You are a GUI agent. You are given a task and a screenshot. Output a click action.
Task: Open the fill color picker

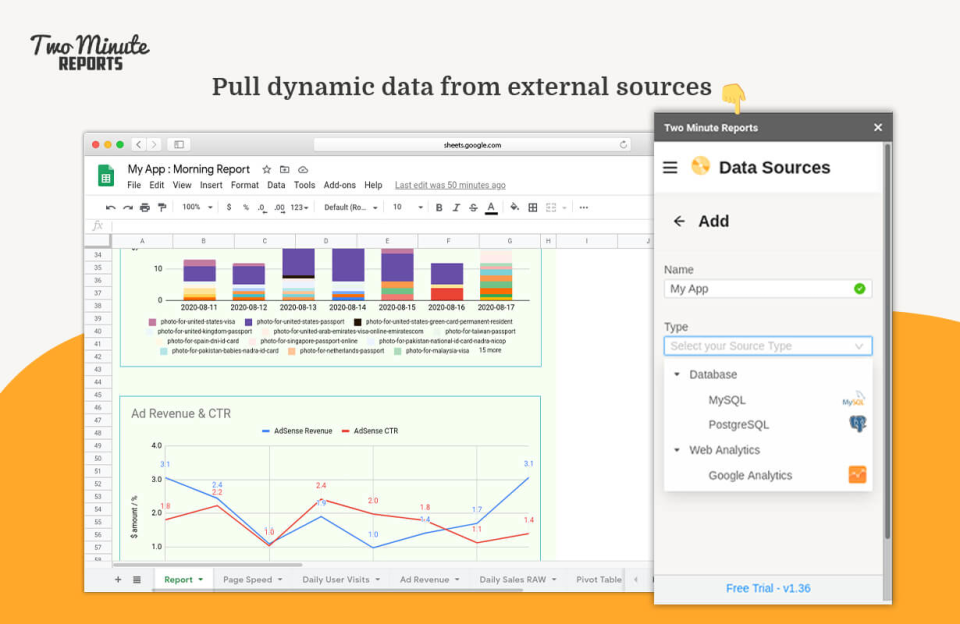[x=514, y=207]
